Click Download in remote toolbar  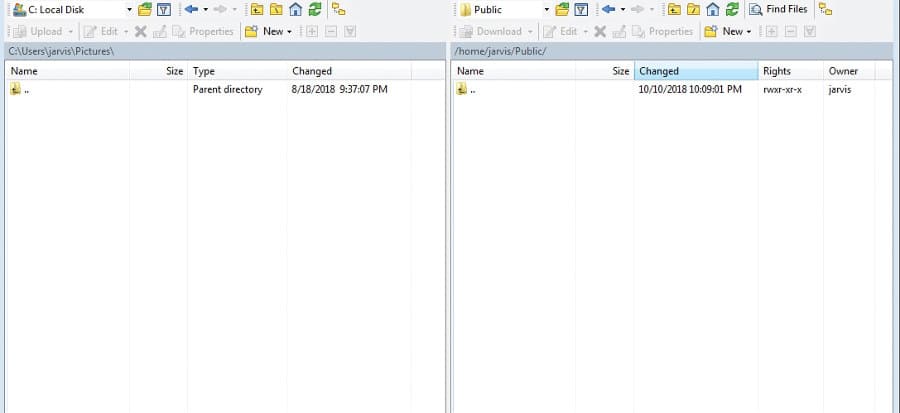[x=491, y=32]
